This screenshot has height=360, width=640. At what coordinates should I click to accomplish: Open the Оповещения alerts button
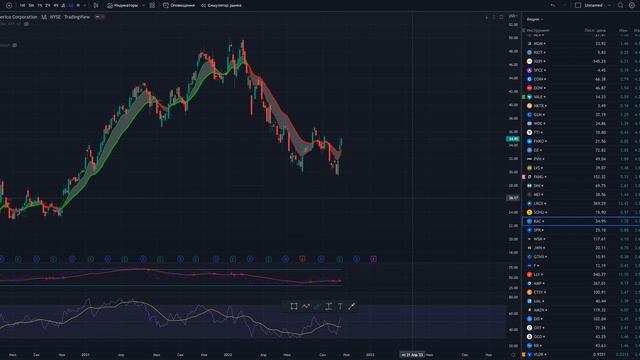pyautogui.click(x=179, y=5)
